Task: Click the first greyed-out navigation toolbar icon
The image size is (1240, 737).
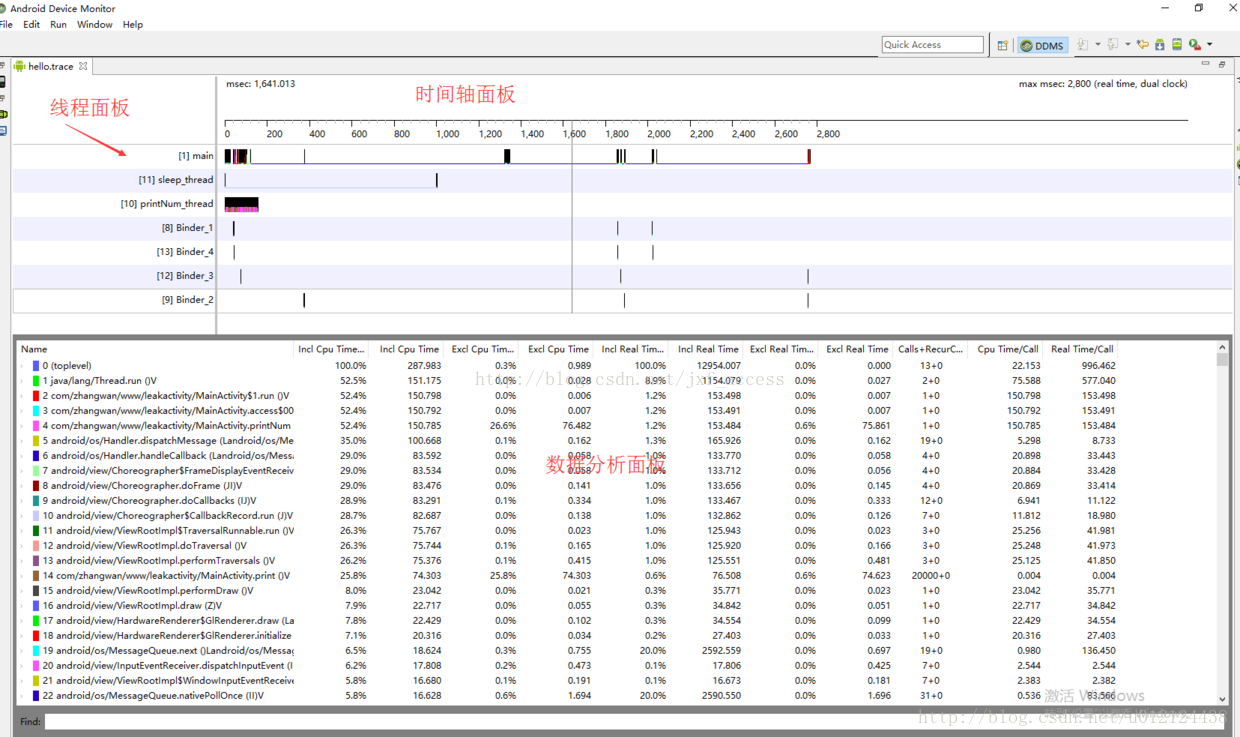Action: coord(1083,44)
